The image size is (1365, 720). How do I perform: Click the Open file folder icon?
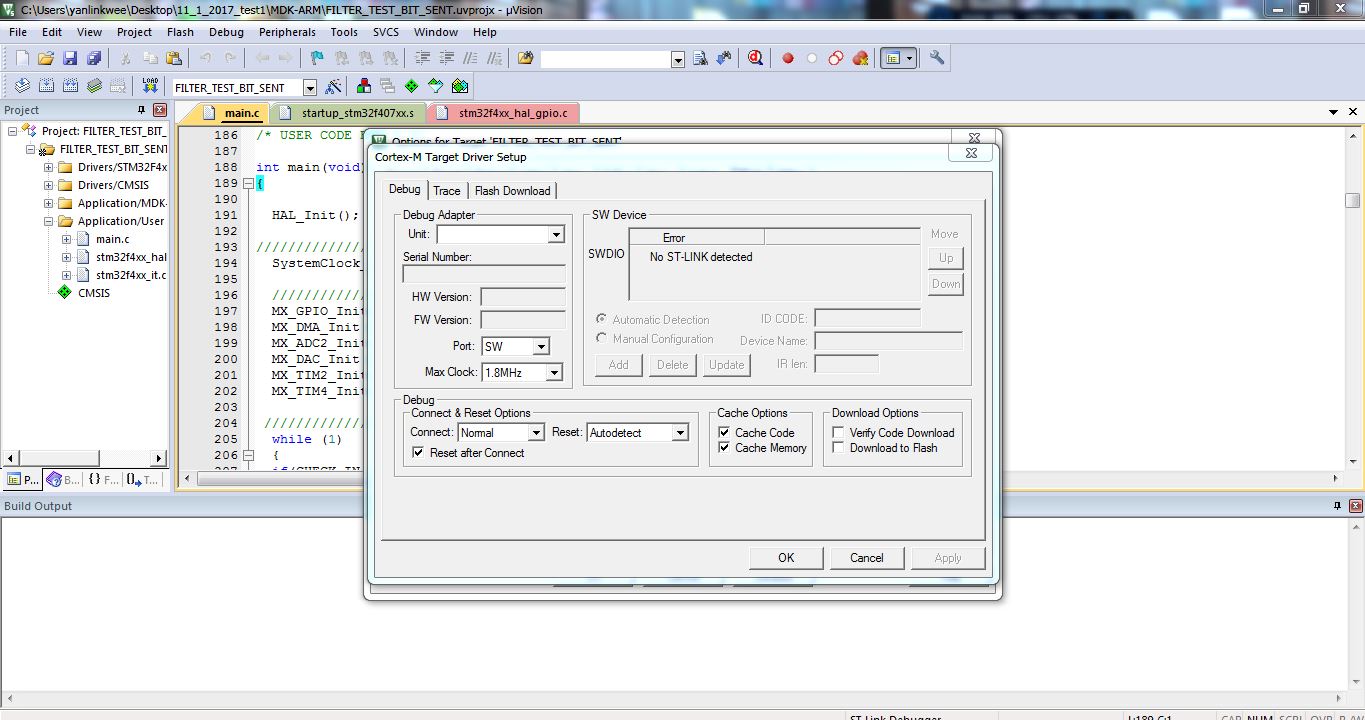click(x=46, y=59)
